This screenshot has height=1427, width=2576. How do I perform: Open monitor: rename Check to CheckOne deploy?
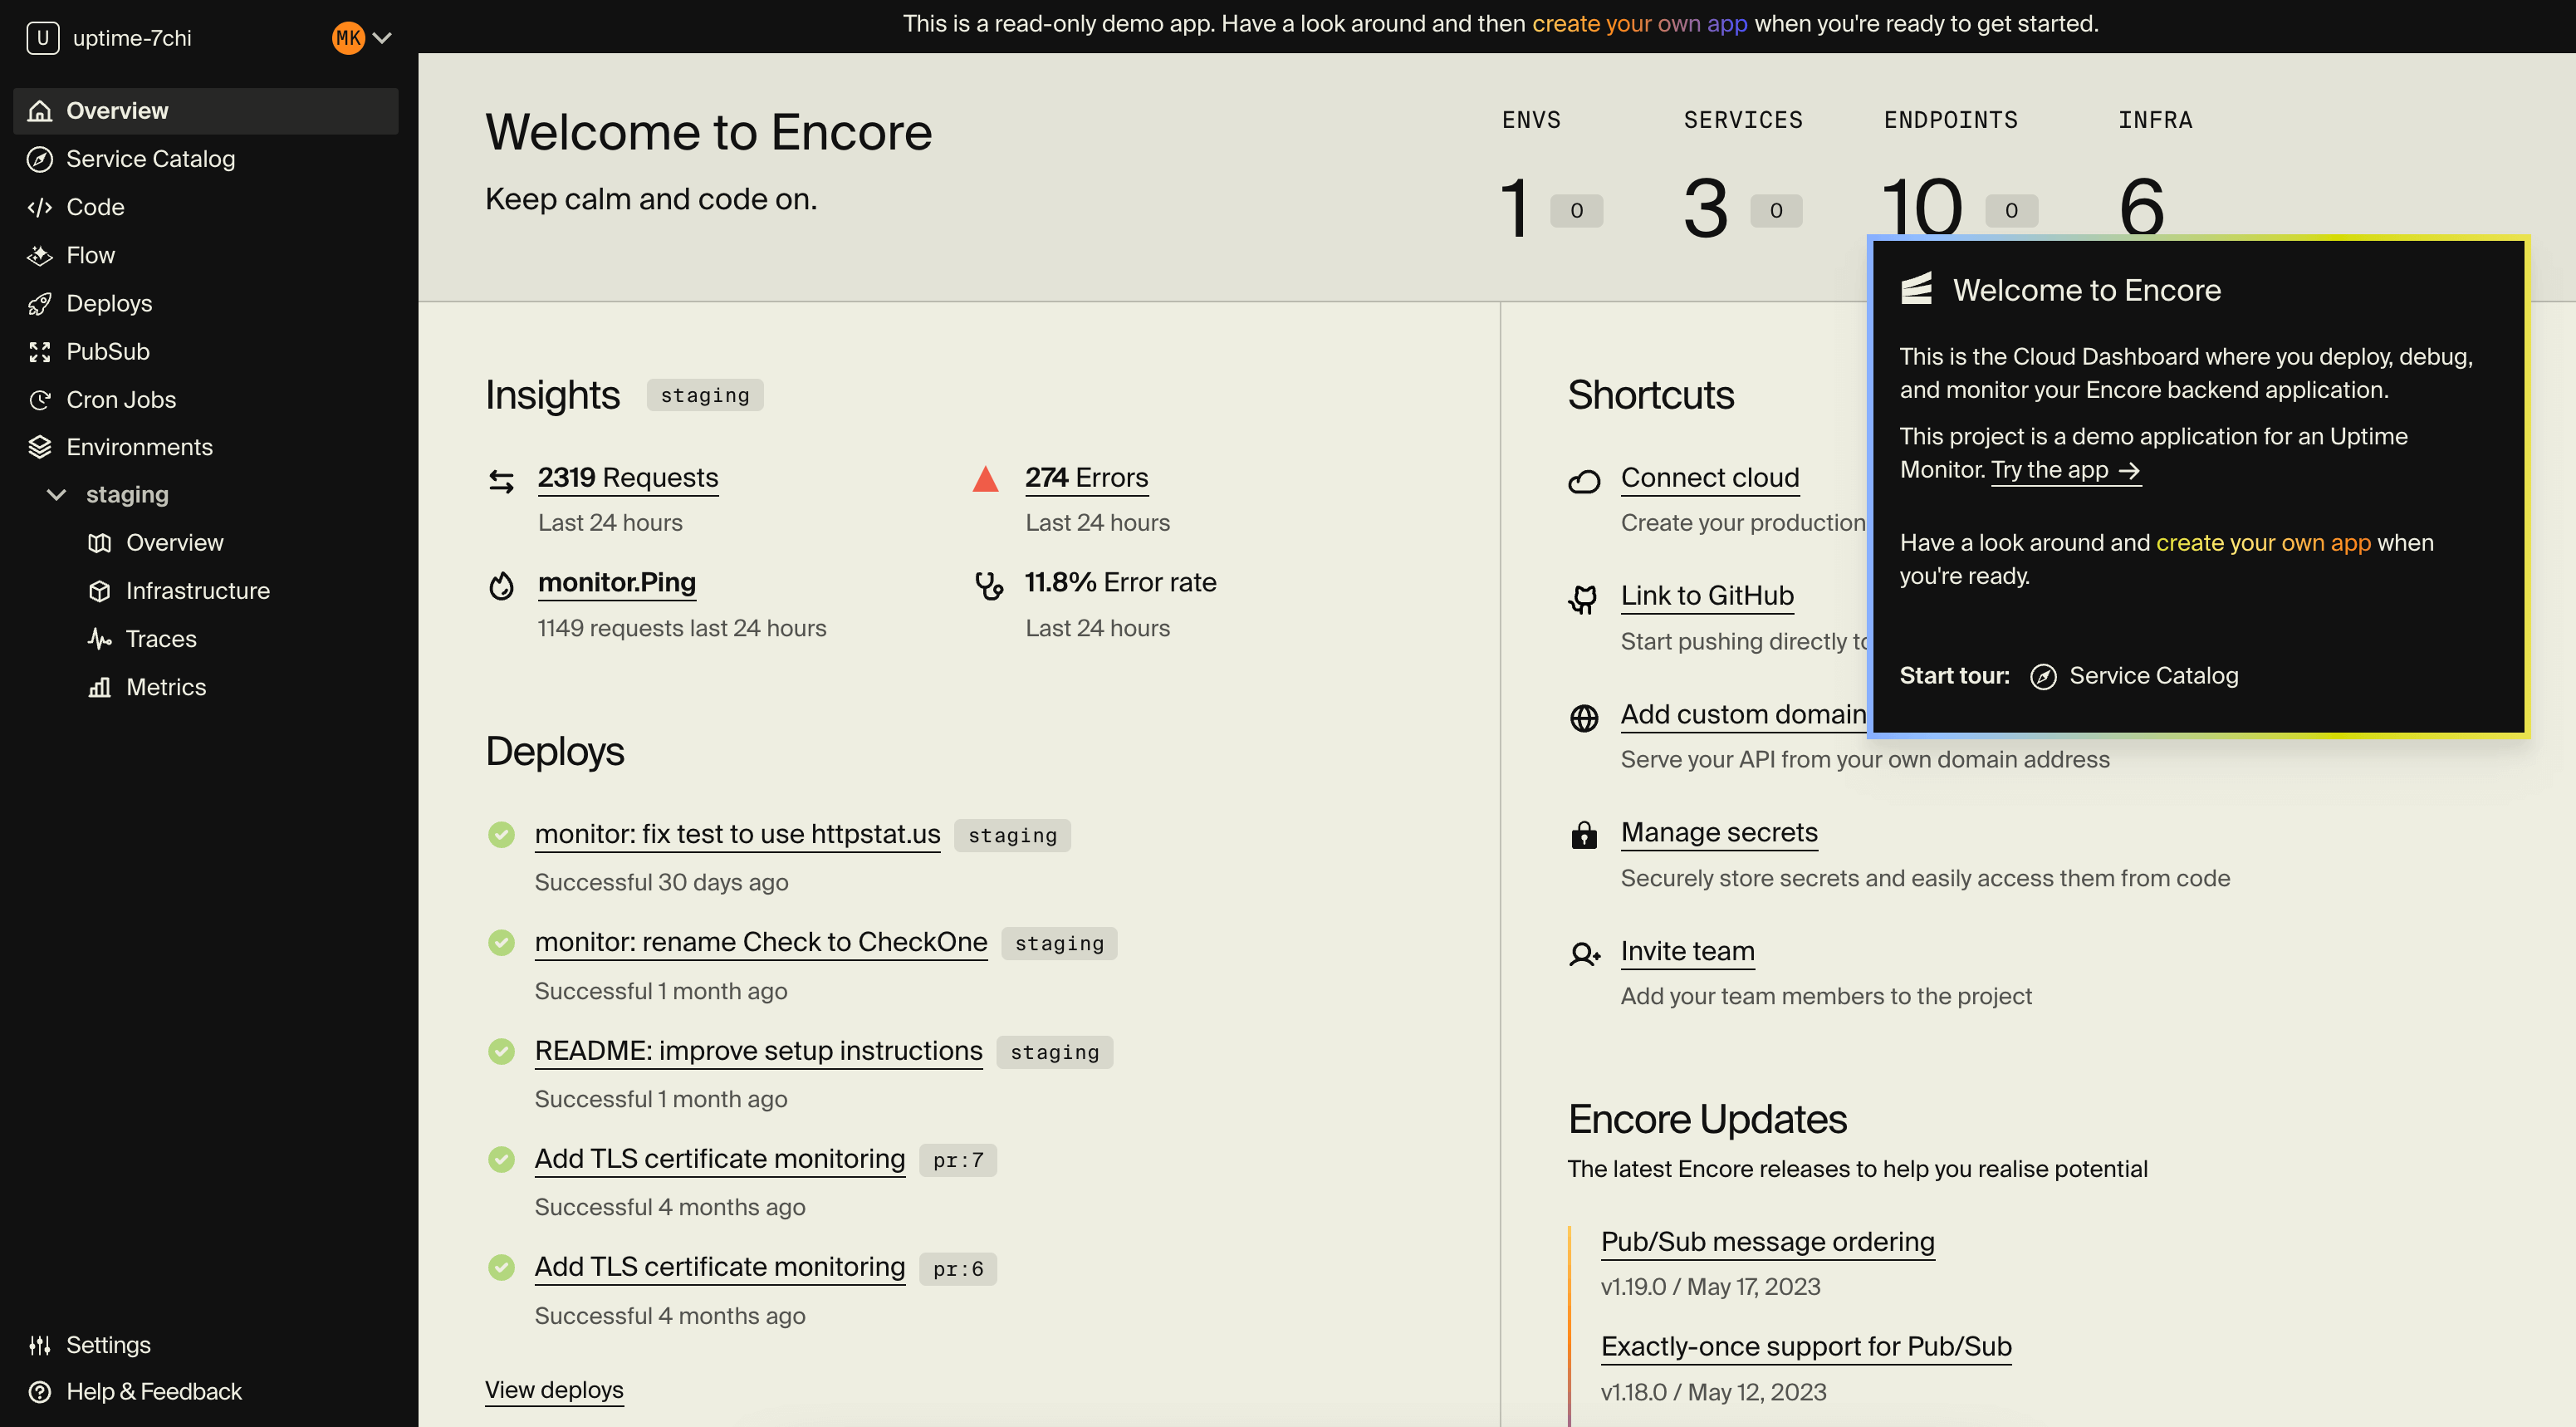761,942
